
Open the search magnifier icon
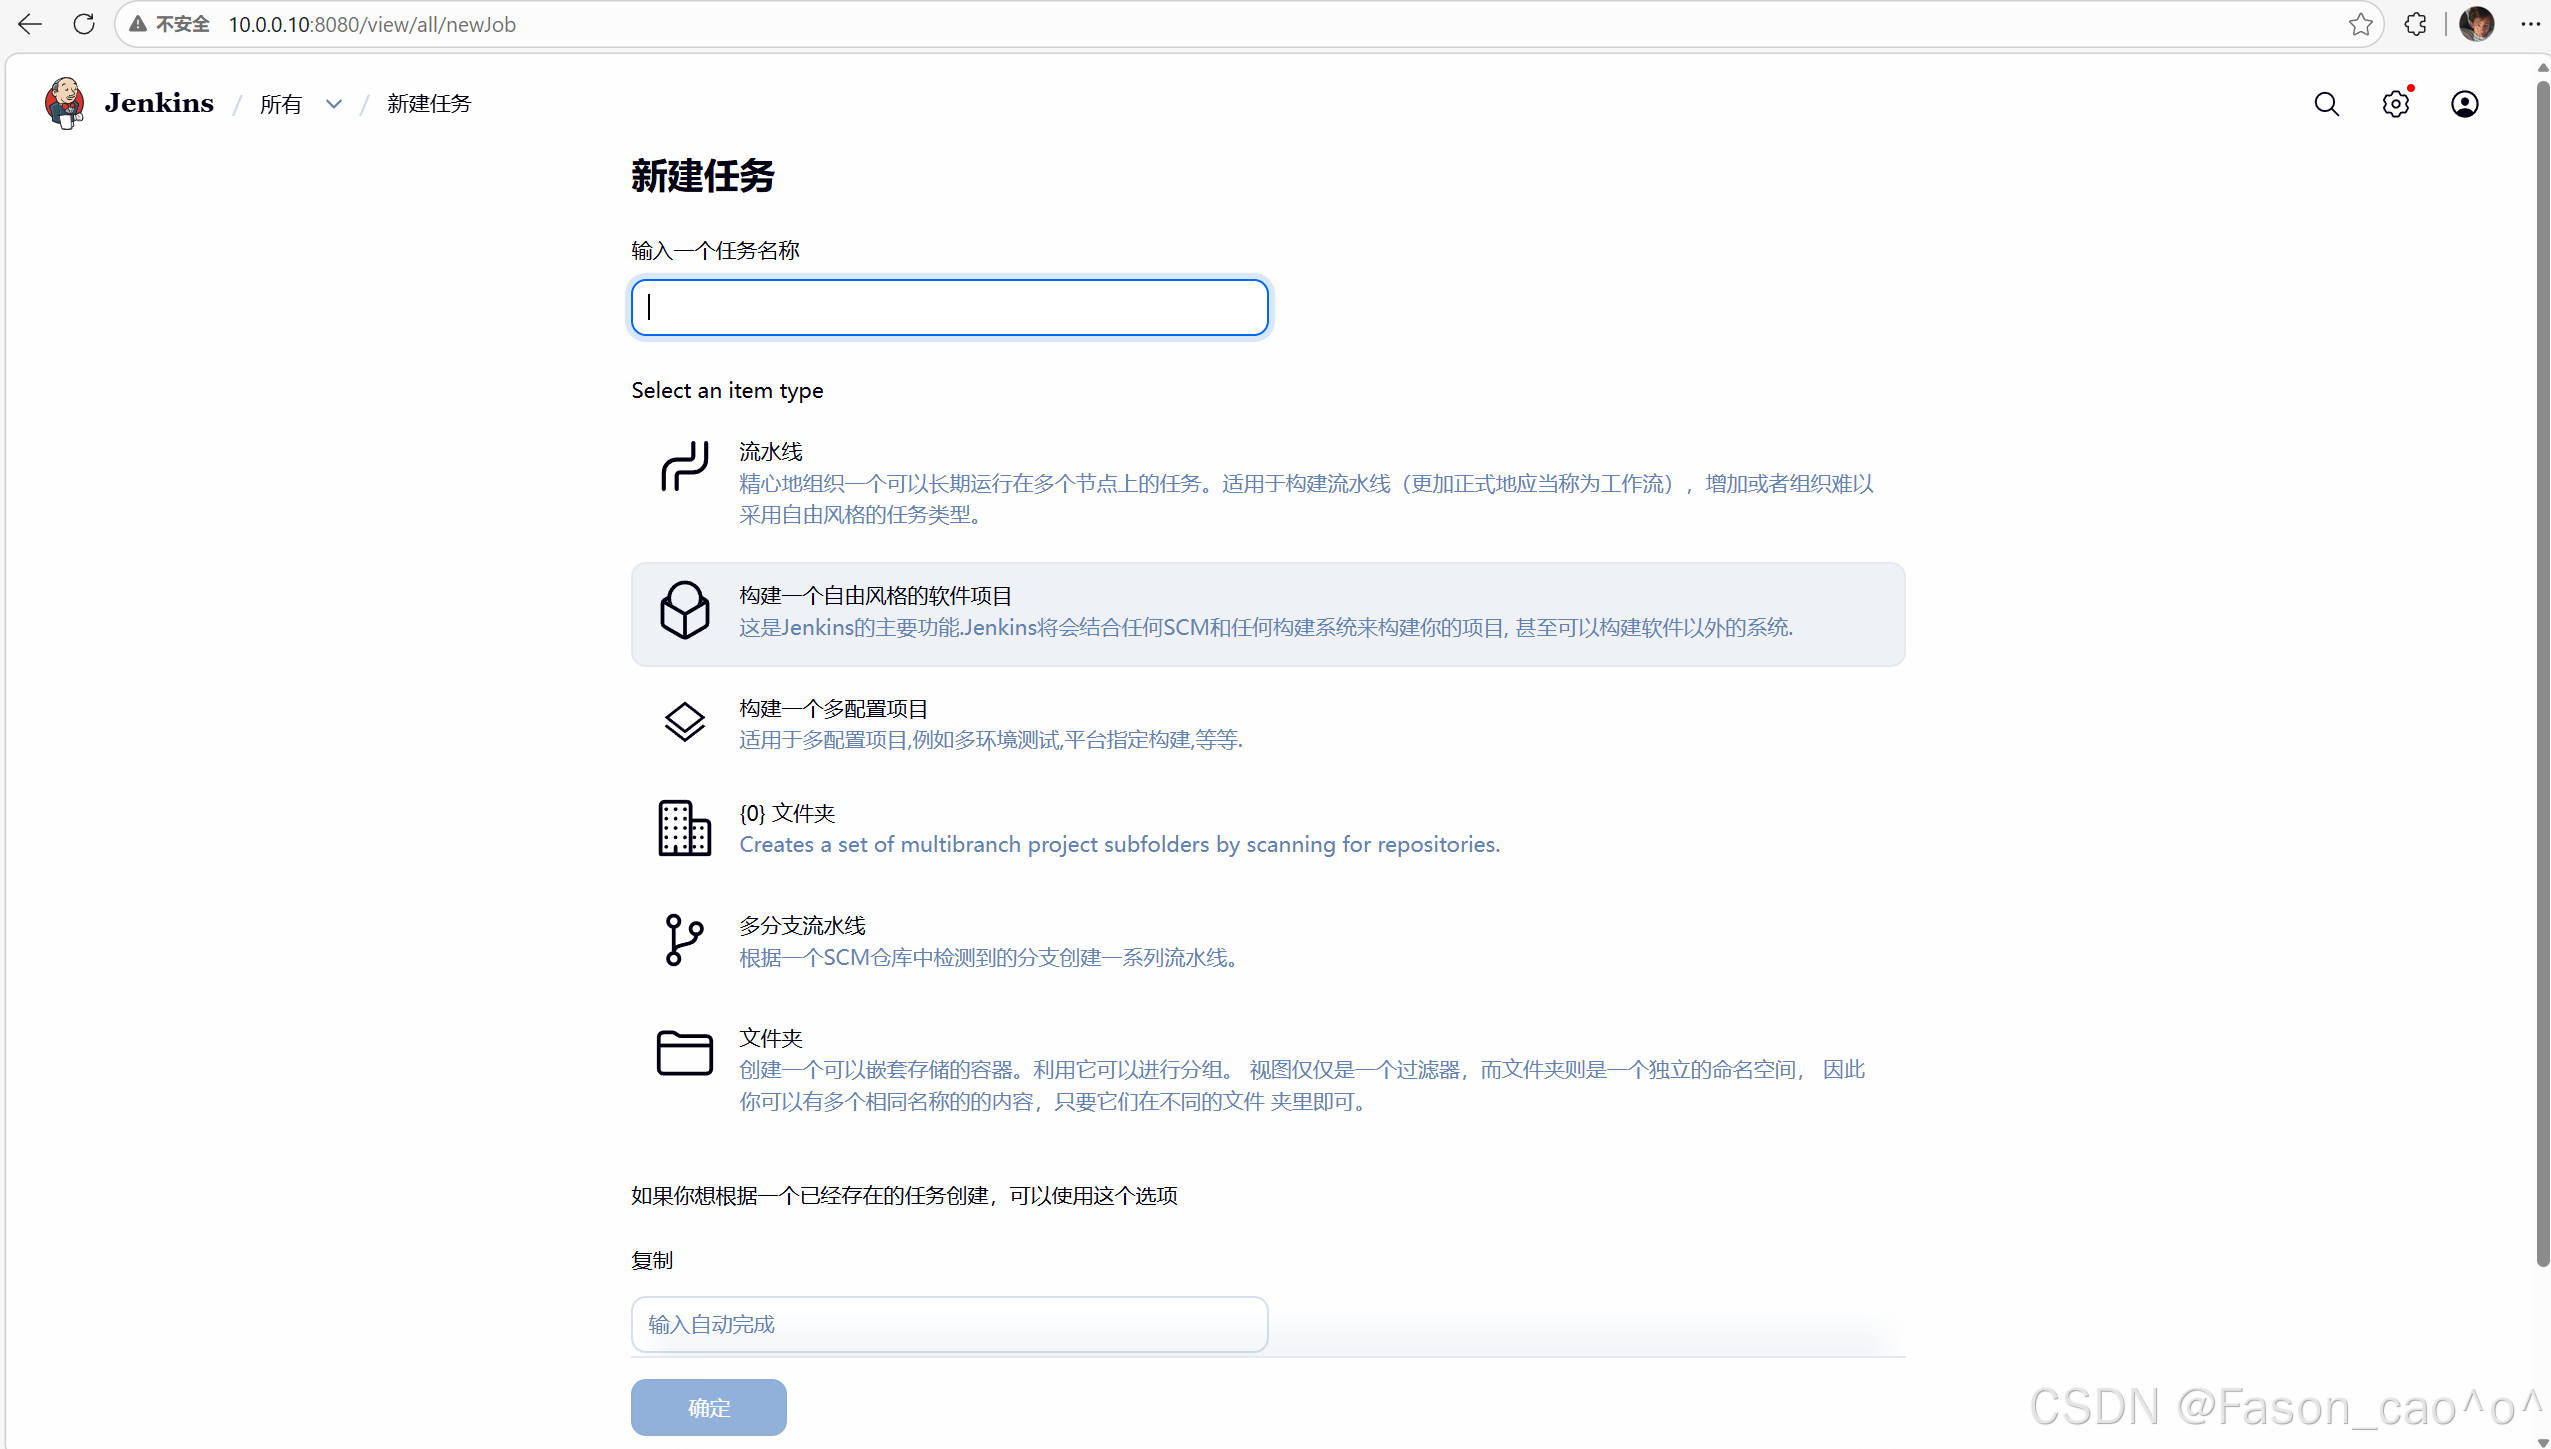point(2326,104)
